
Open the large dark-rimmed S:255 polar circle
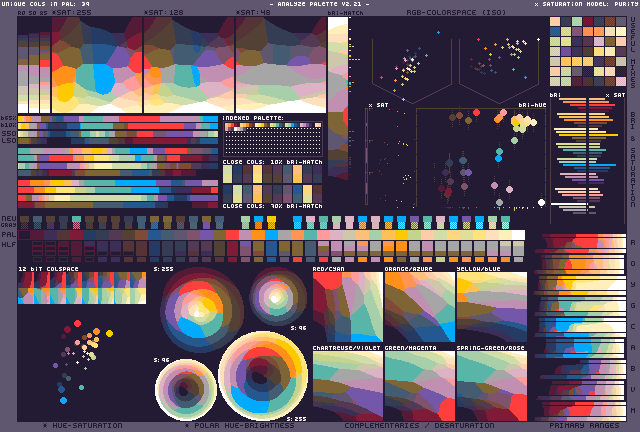pyautogui.click(x=202, y=310)
